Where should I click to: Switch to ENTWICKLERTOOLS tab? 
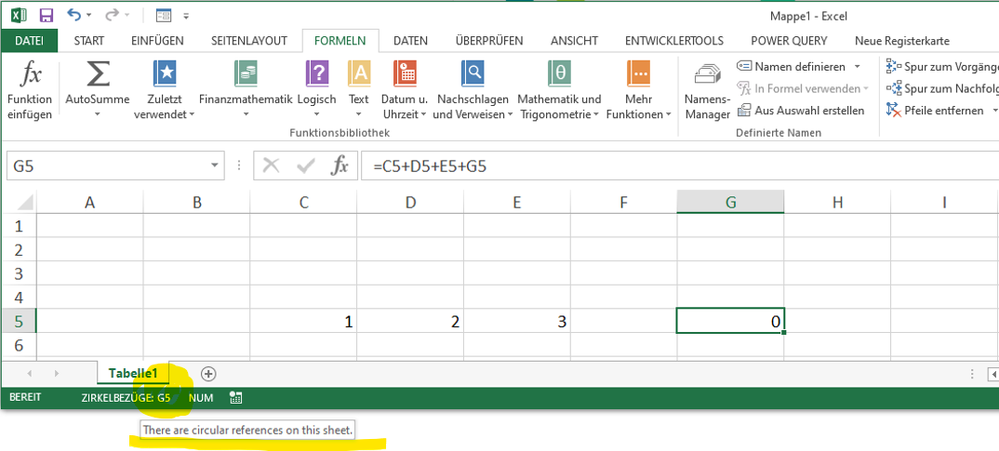[x=674, y=41]
